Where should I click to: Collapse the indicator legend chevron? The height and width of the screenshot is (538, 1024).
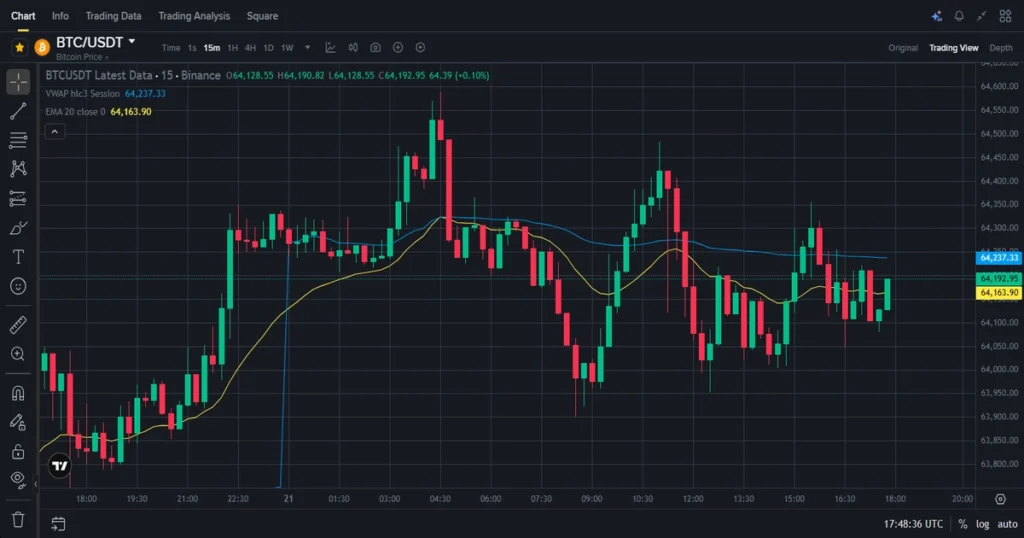click(x=55, y=132)
